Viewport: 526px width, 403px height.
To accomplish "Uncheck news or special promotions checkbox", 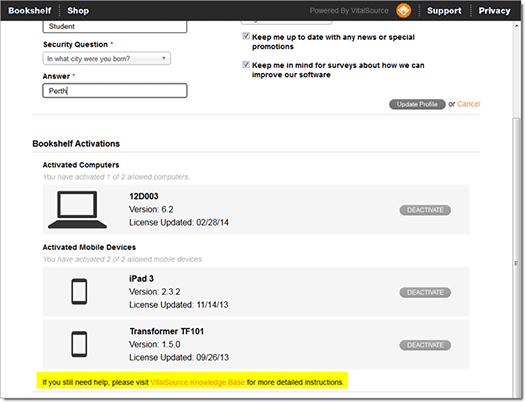I will [x=246, y=36].
